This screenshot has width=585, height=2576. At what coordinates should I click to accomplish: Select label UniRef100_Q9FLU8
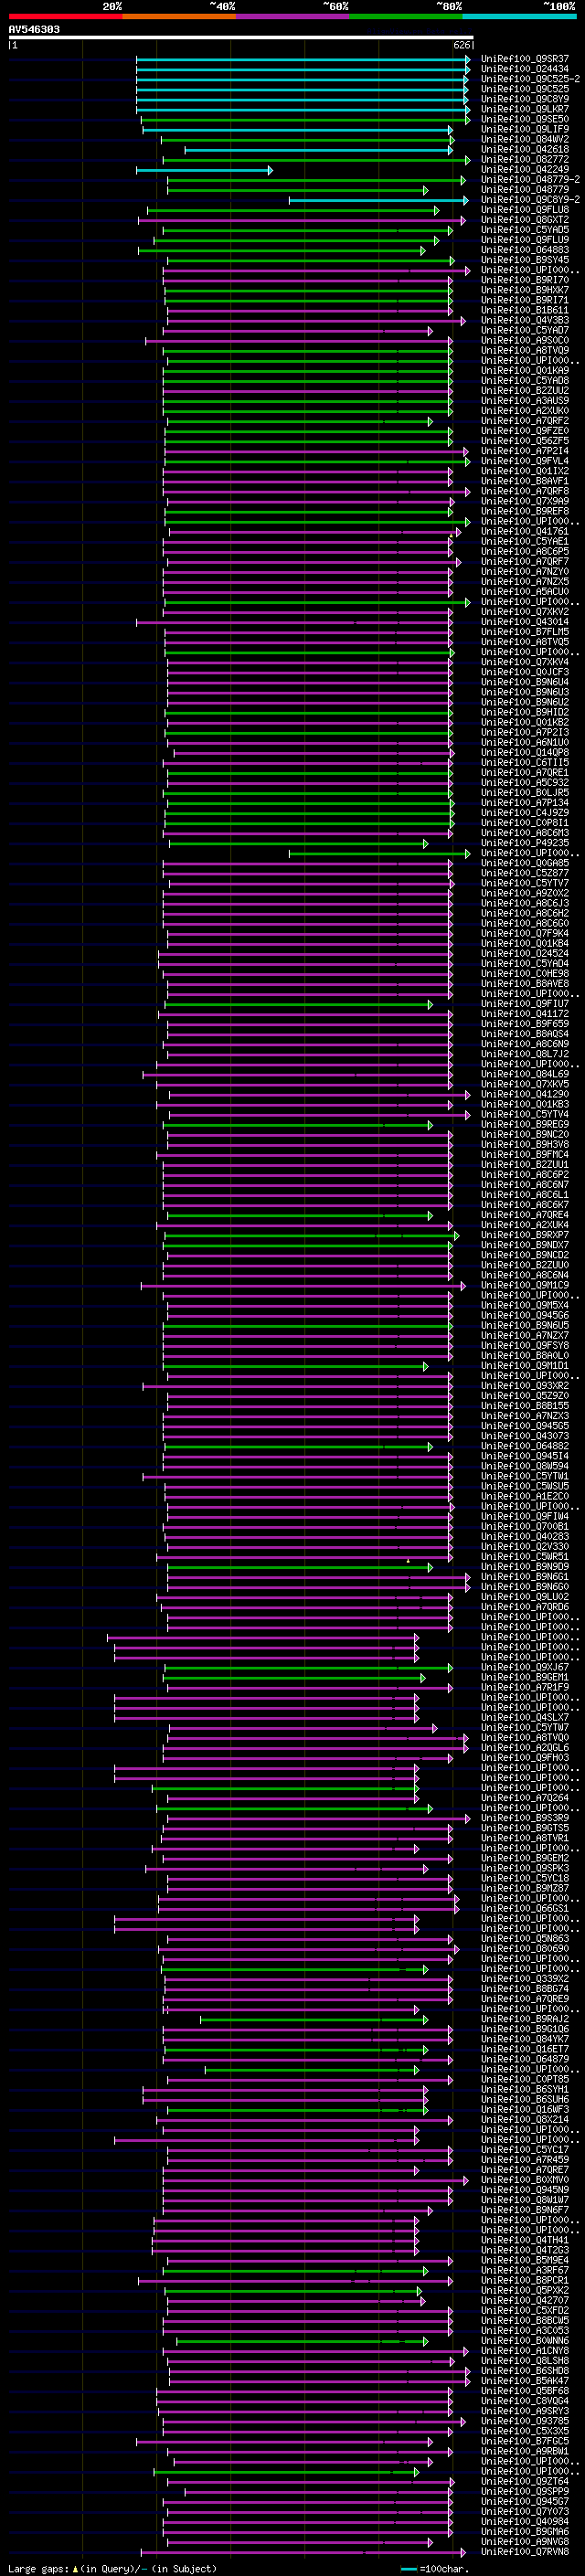click(x=525, y=211)
